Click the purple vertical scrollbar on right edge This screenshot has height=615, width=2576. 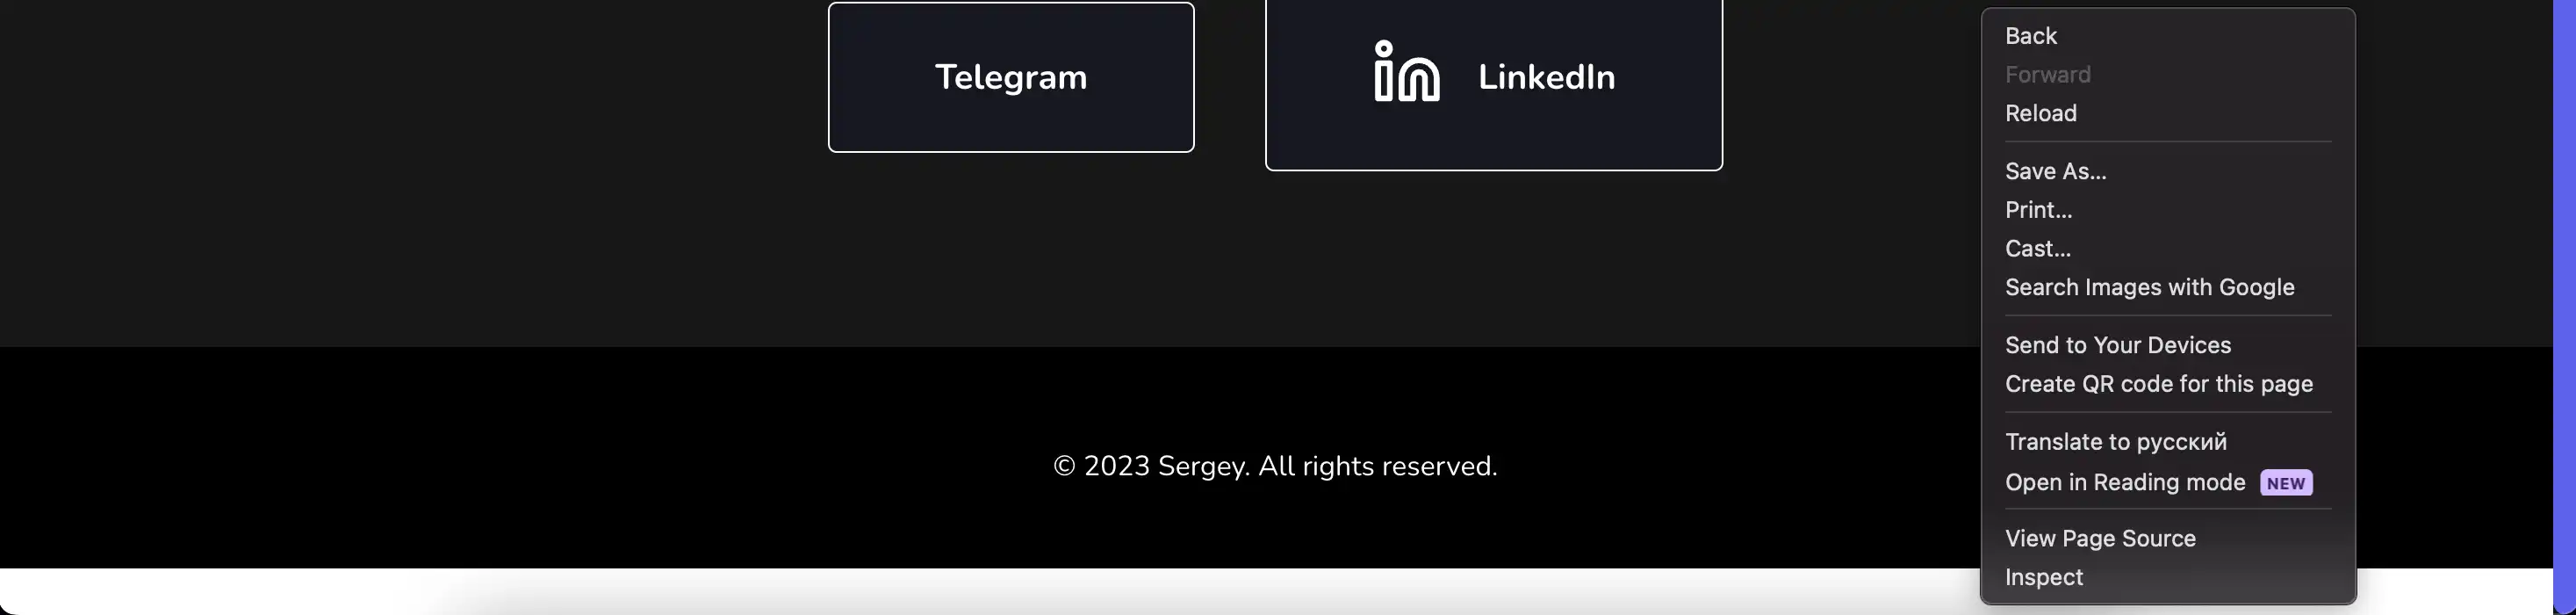tap(2564, 300)
